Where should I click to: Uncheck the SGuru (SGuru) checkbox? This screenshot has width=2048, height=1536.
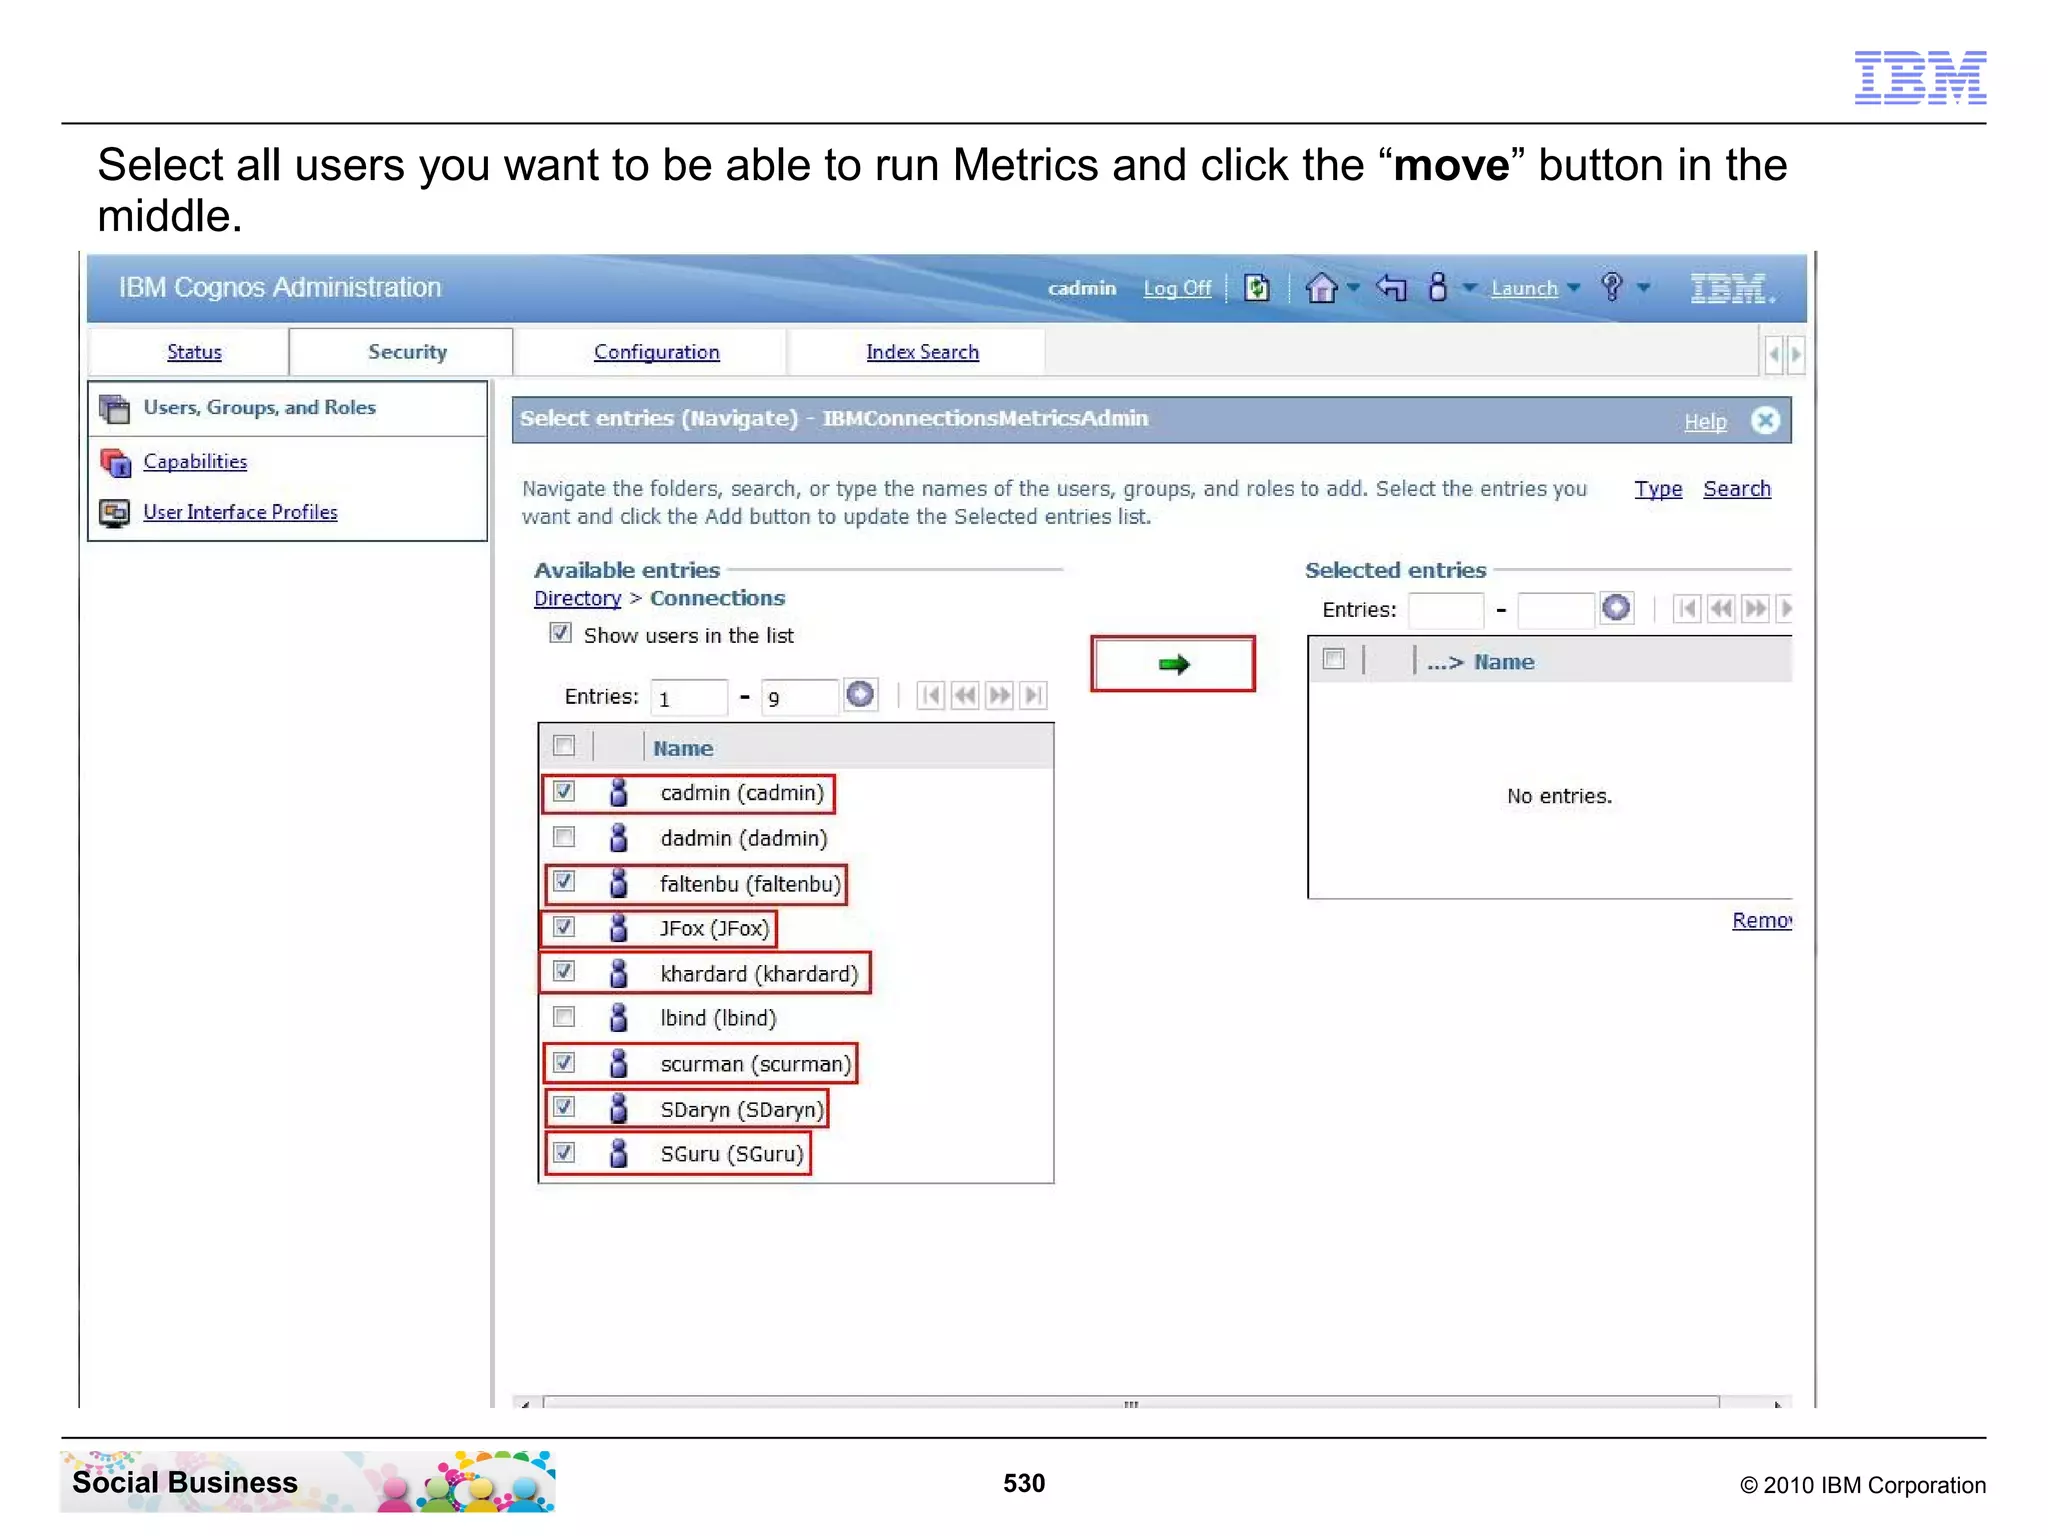[x=564, y=1152]
